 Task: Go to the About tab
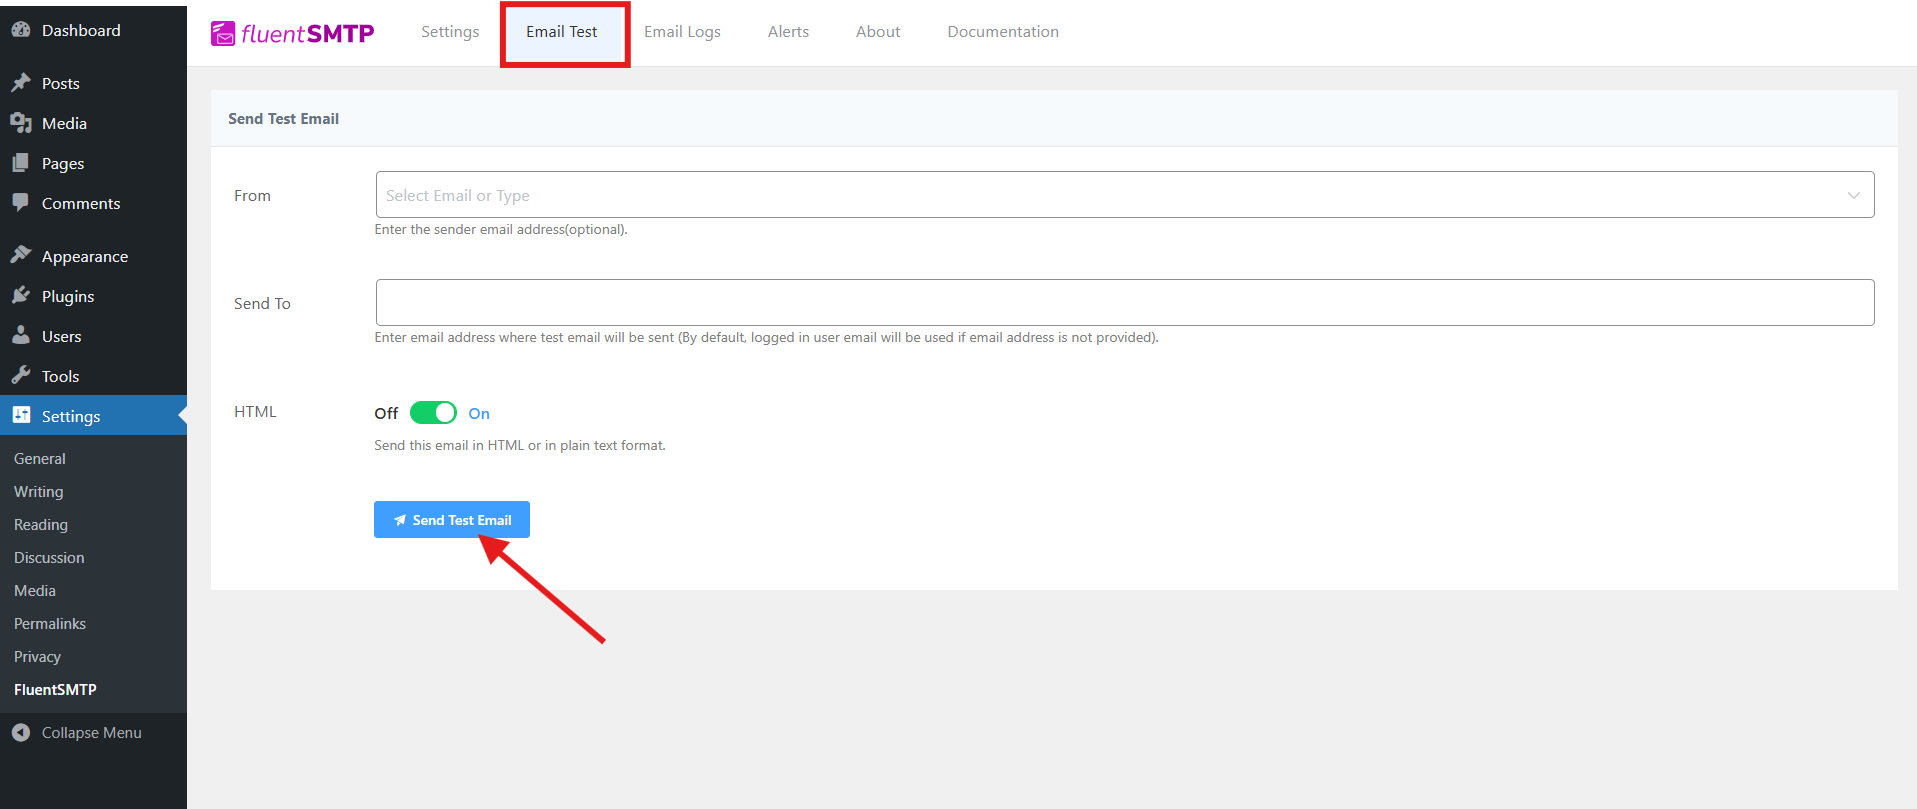(878, 32)
